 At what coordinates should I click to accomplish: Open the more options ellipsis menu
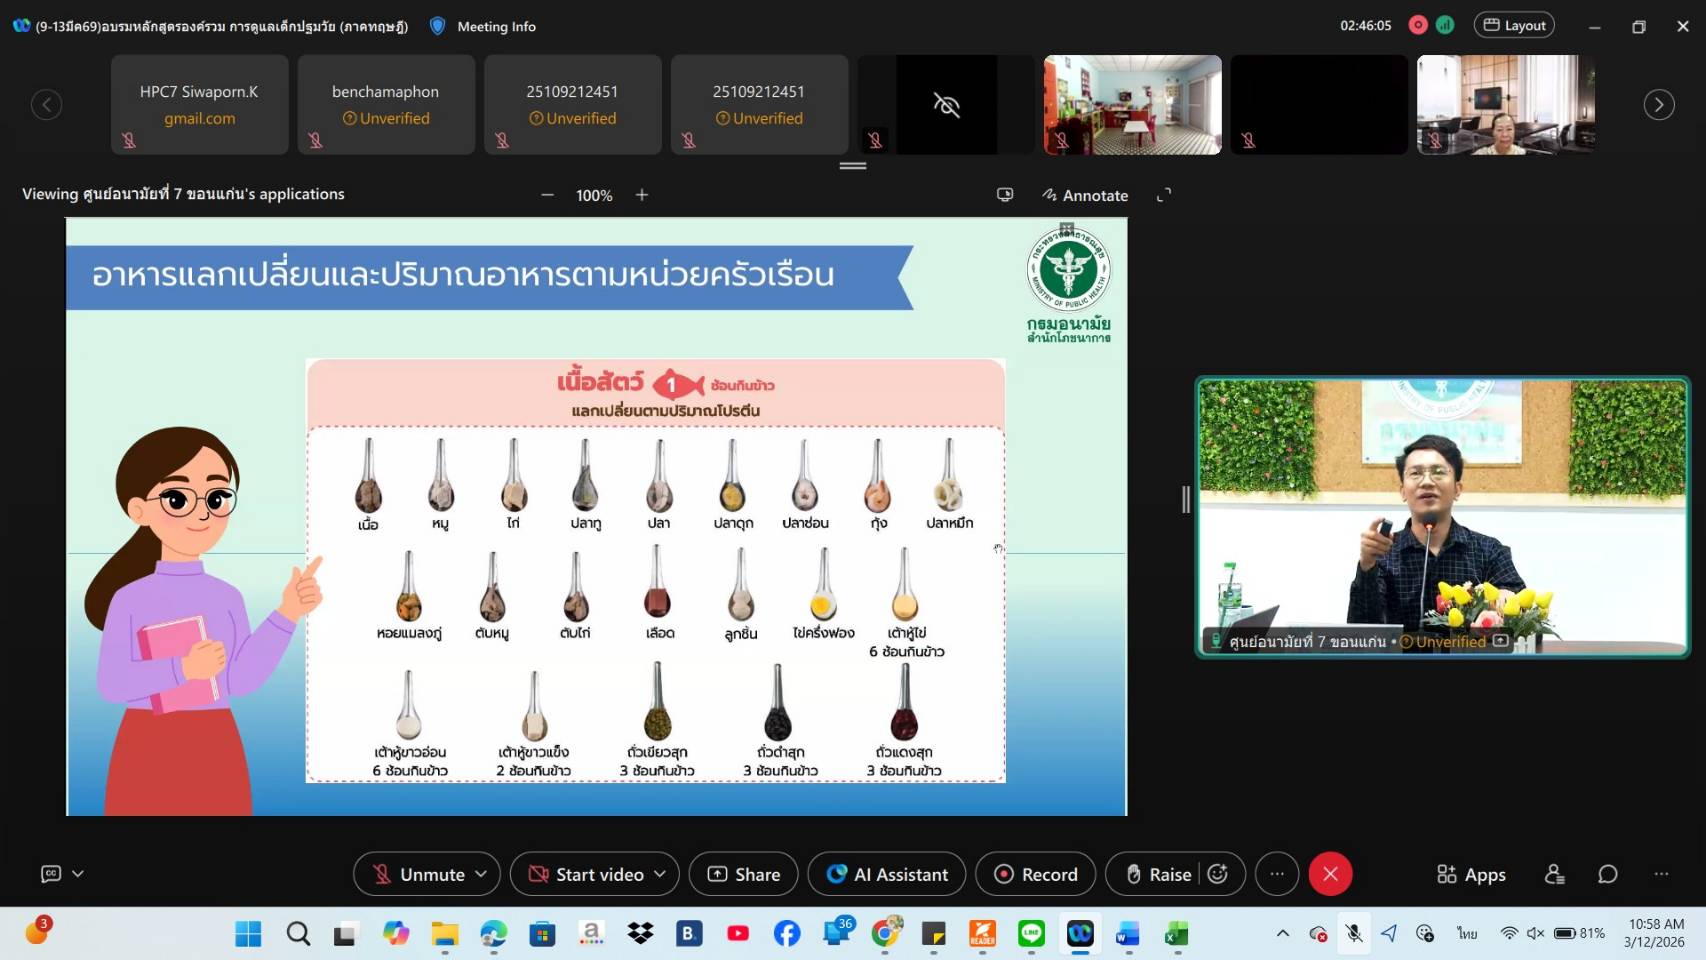coord(1277,874)
